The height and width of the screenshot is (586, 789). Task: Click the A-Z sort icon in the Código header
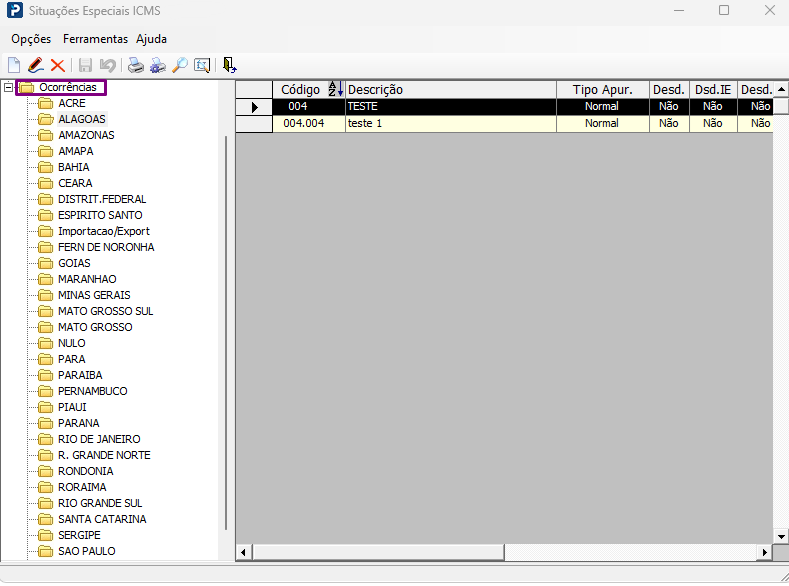(x=335, y=89)
